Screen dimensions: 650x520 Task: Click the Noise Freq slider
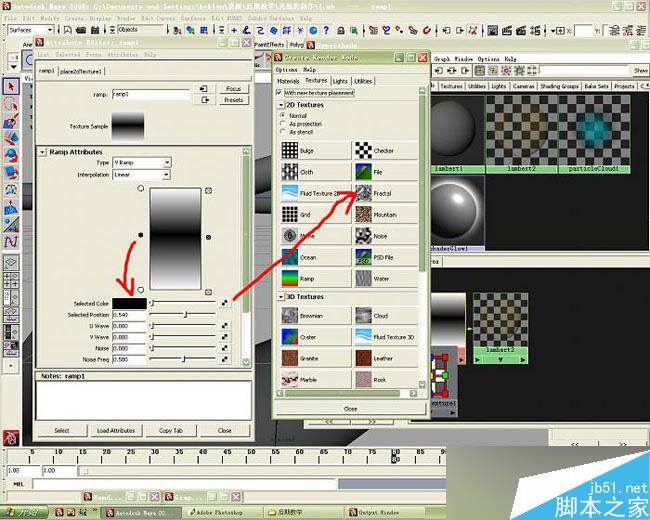pos(183,359)
